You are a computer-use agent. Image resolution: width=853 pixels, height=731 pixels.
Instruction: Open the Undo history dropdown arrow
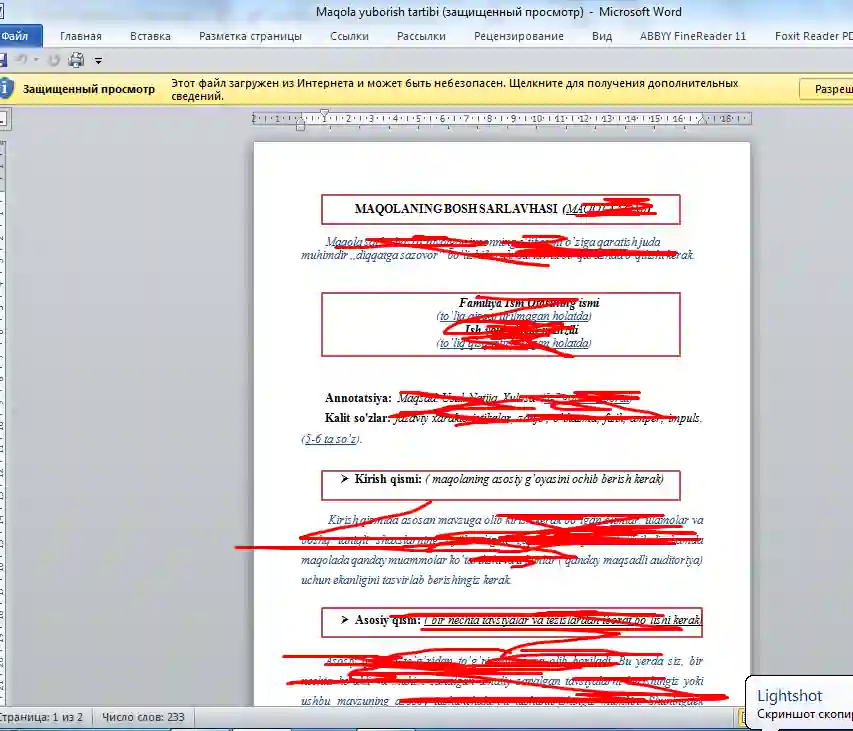pyautogui.click(x=36, y=60)
